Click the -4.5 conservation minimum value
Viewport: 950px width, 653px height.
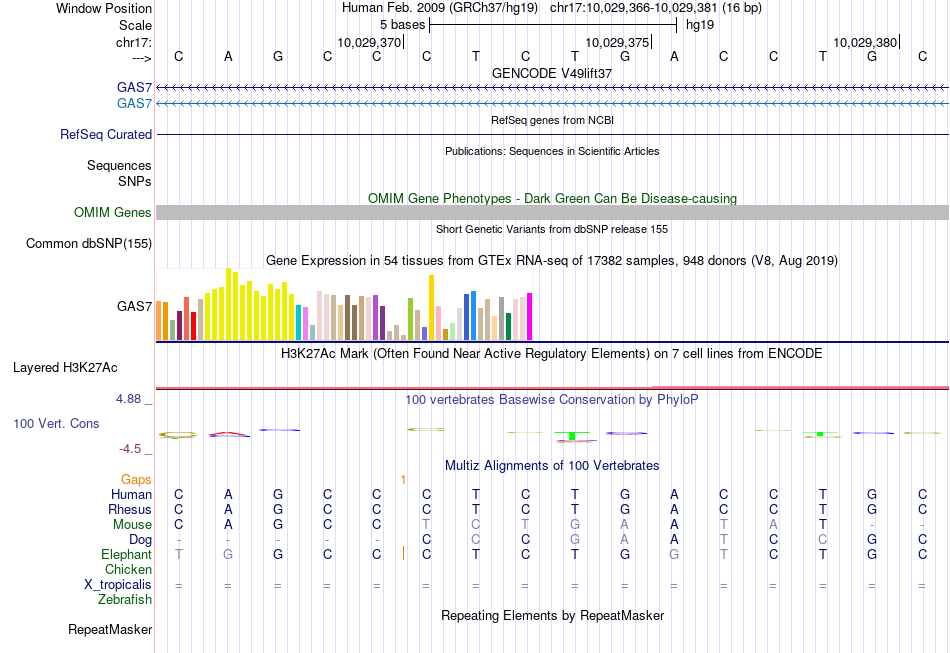pyautogui.click(x=130, y=449)
